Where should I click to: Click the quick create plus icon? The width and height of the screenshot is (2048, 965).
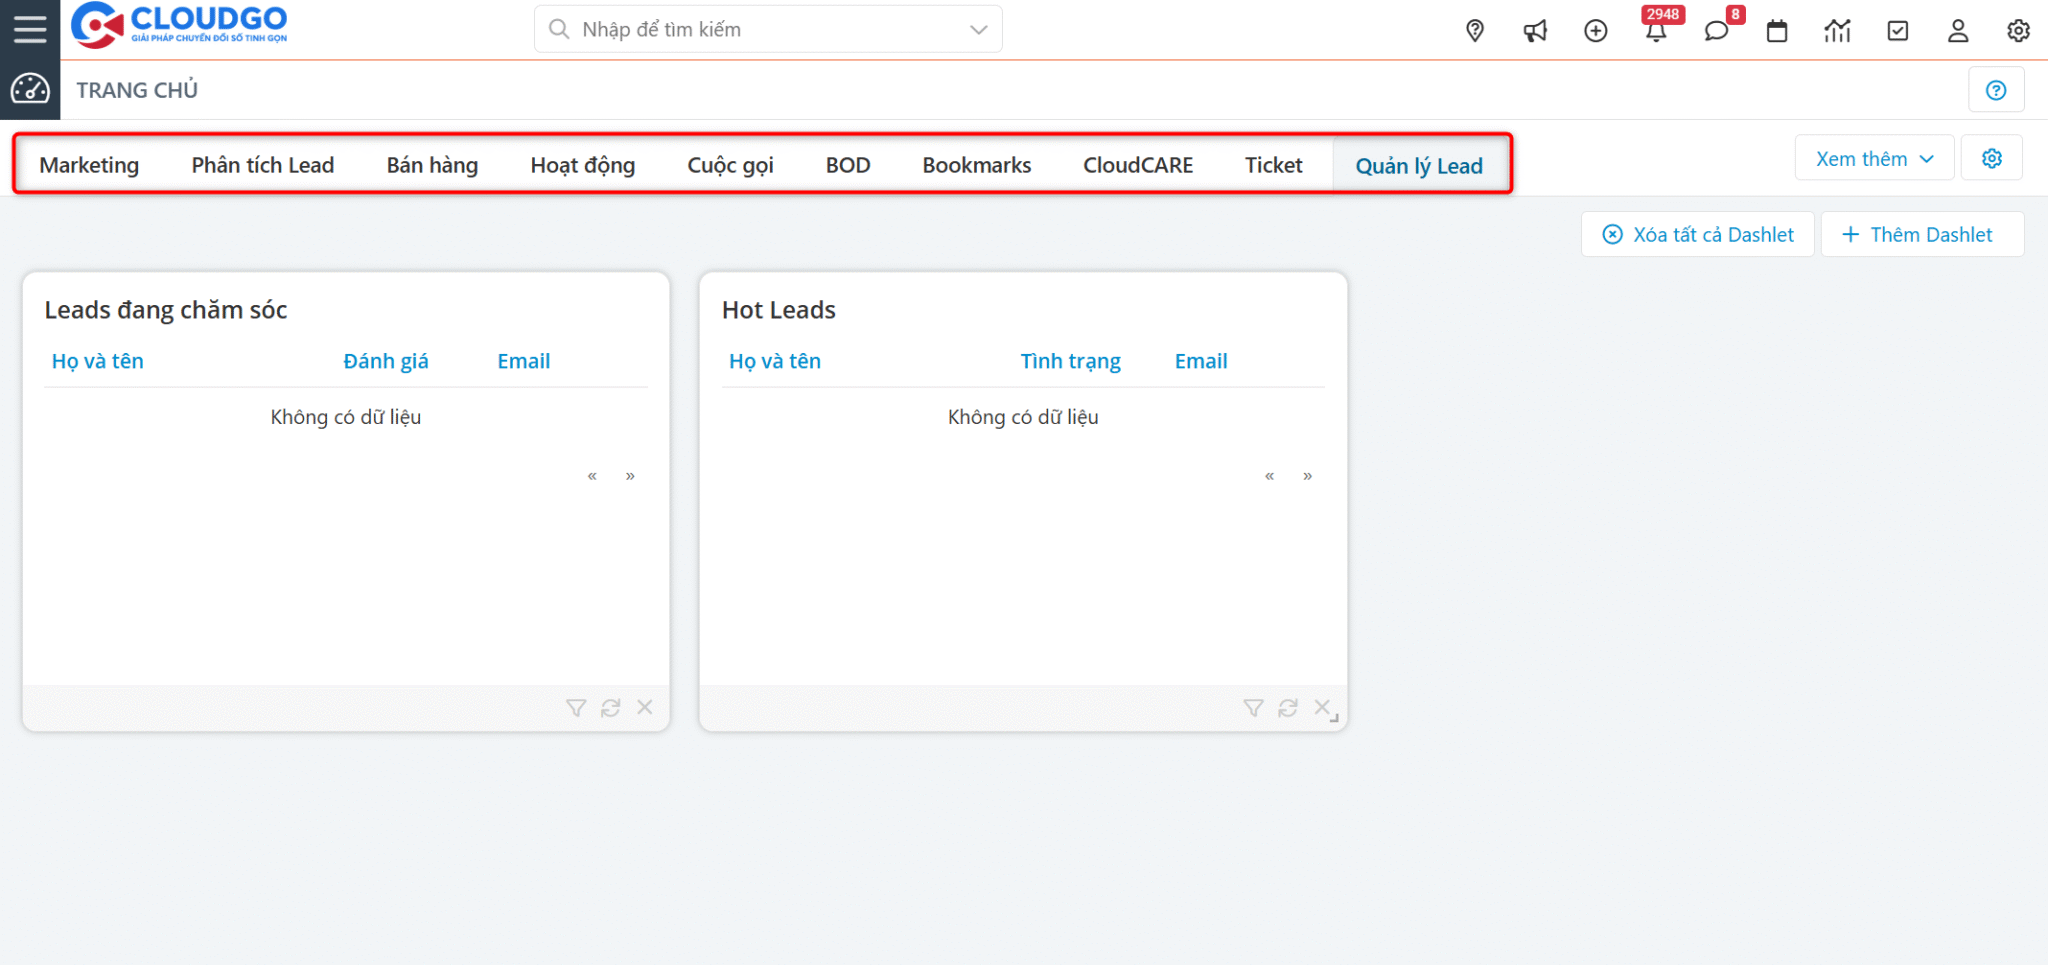pos(1596,31)
